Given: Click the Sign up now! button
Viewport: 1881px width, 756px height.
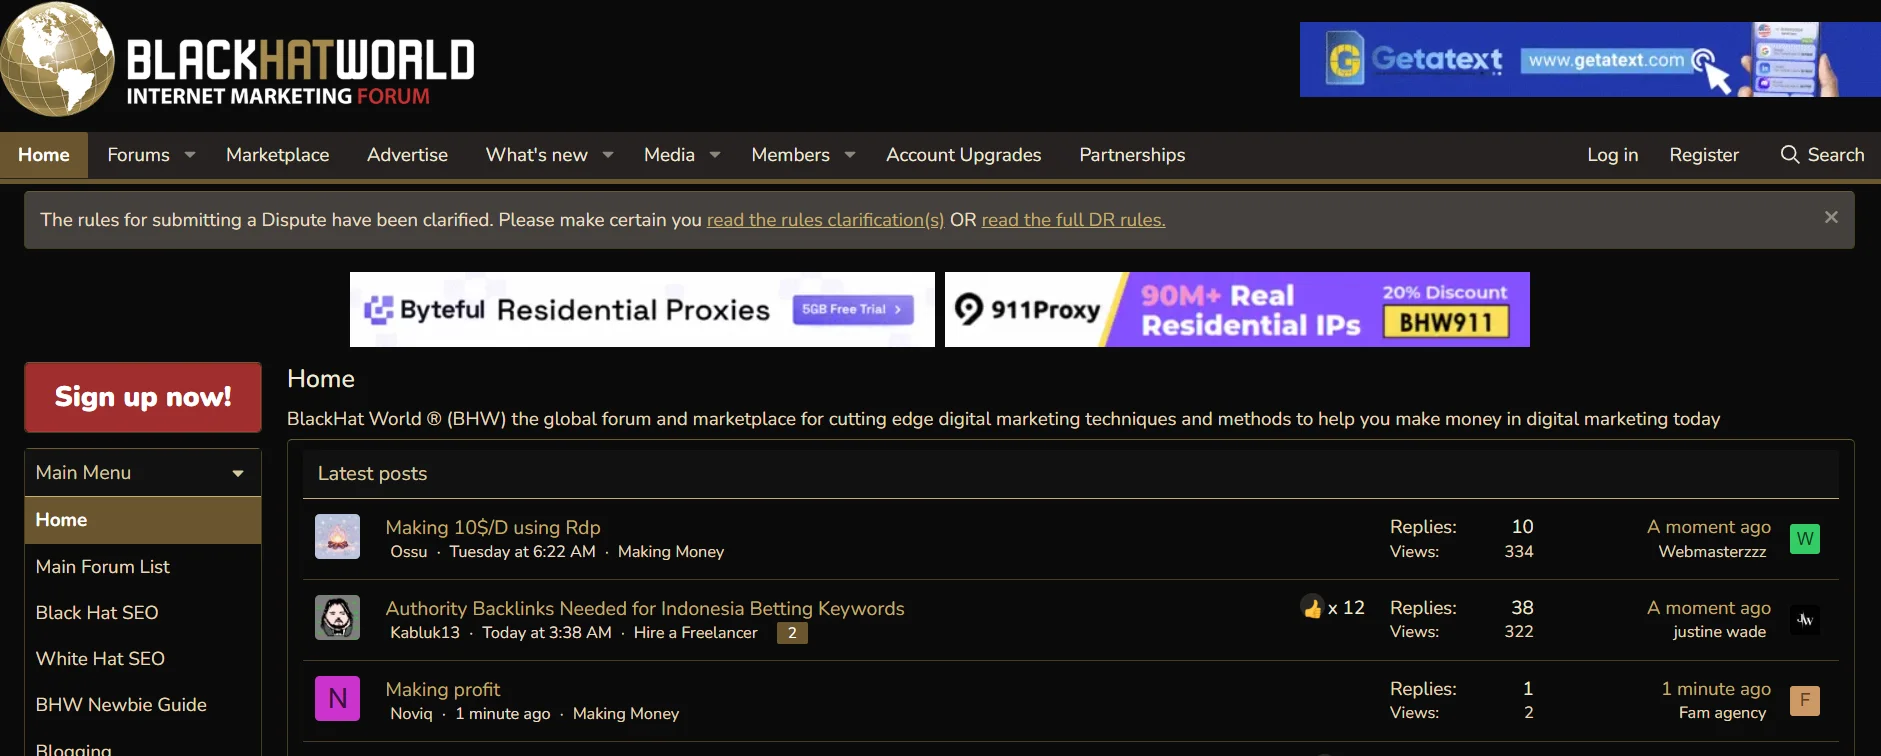Looking at the screenshot, I should 143,397.
